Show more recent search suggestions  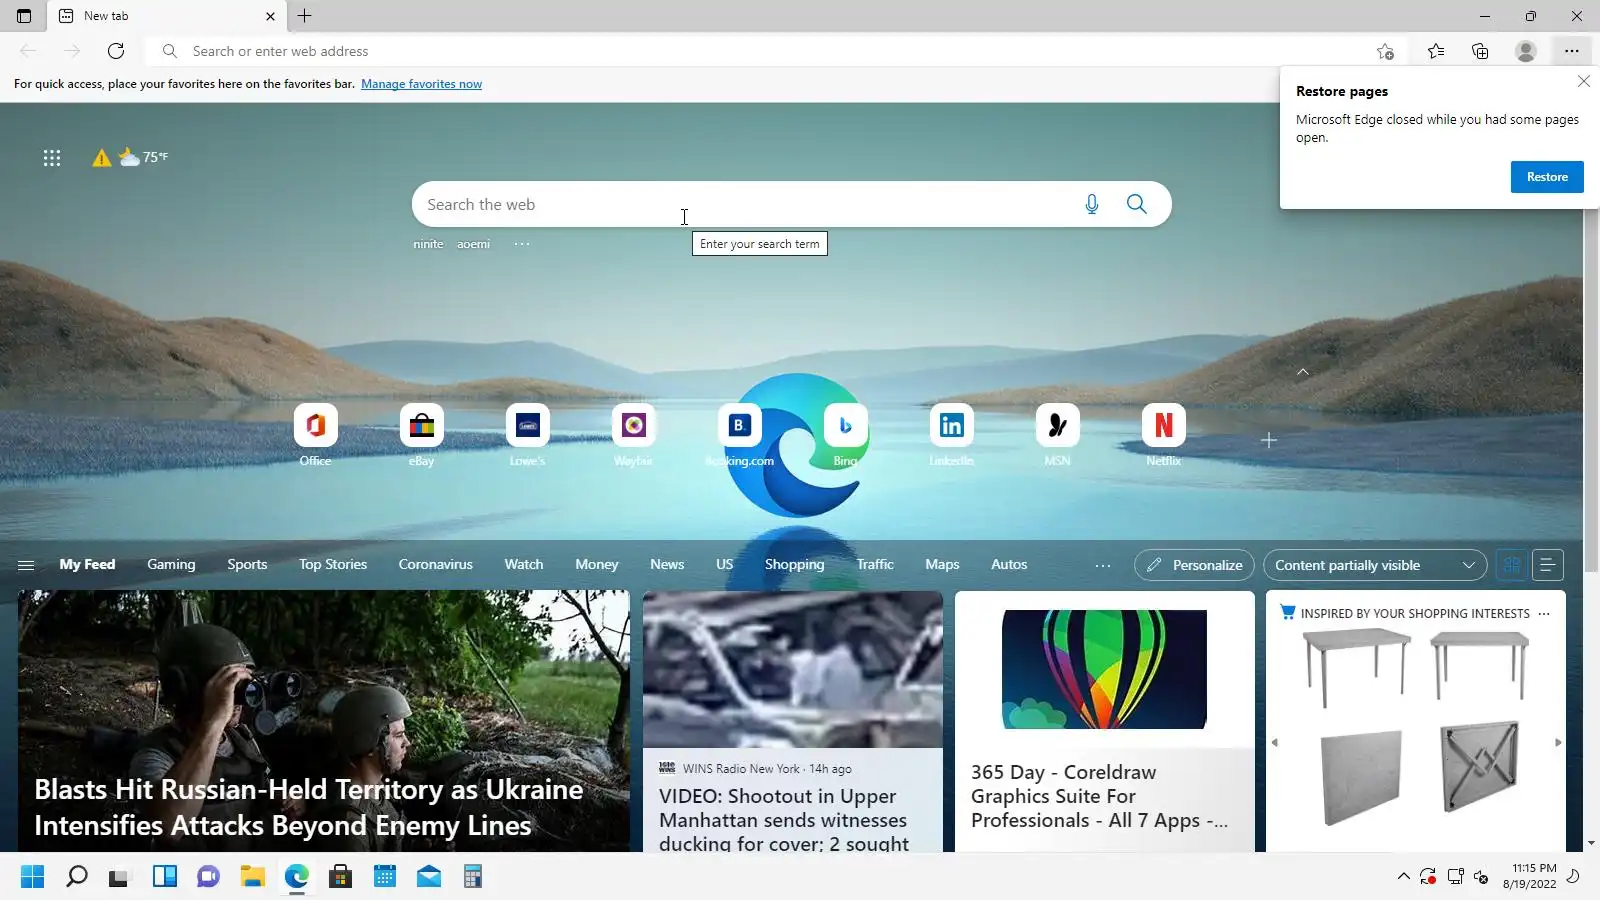point(522,244)
